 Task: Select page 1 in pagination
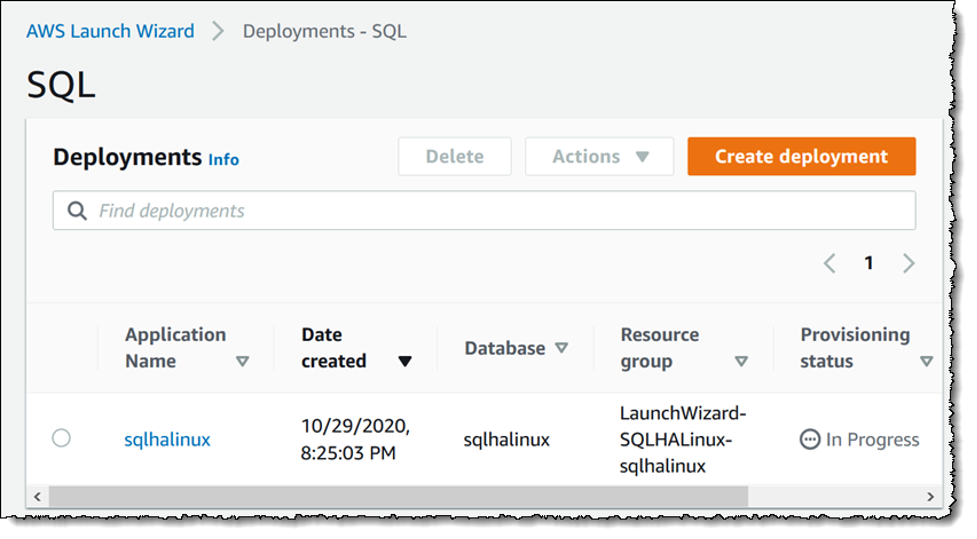point(869,263)
